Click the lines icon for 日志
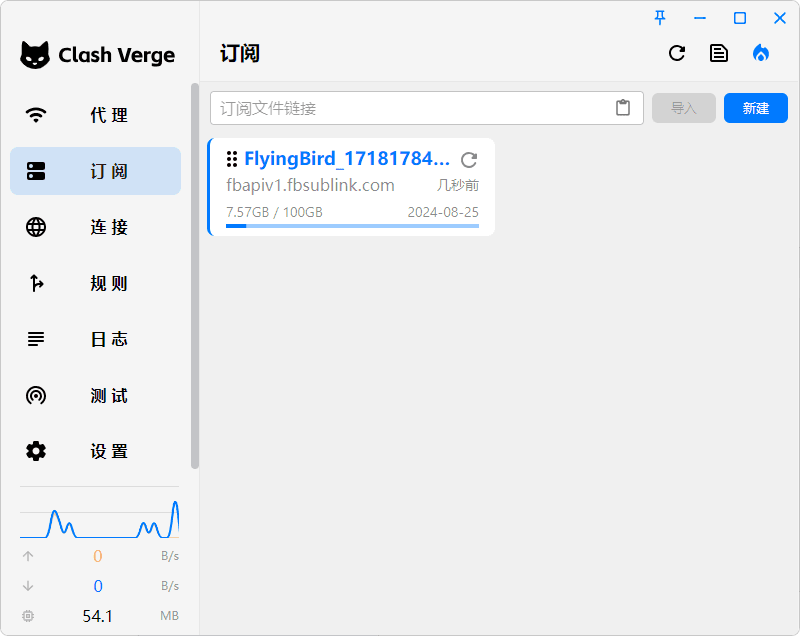 tap(36, 339)
